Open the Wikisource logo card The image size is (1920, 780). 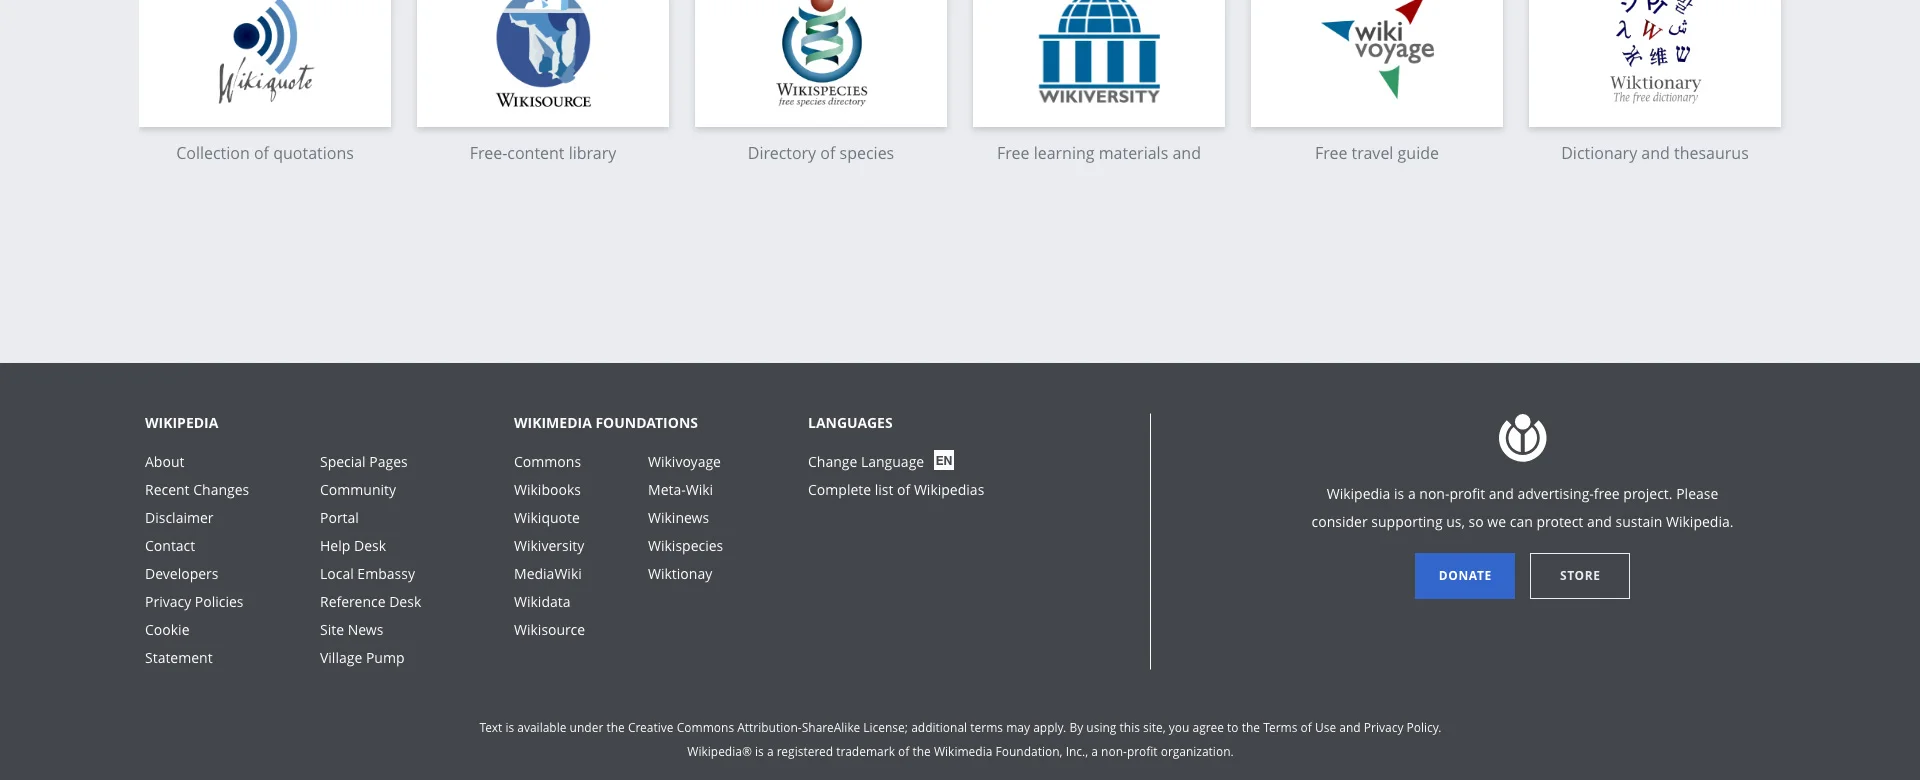coord(543,62)
